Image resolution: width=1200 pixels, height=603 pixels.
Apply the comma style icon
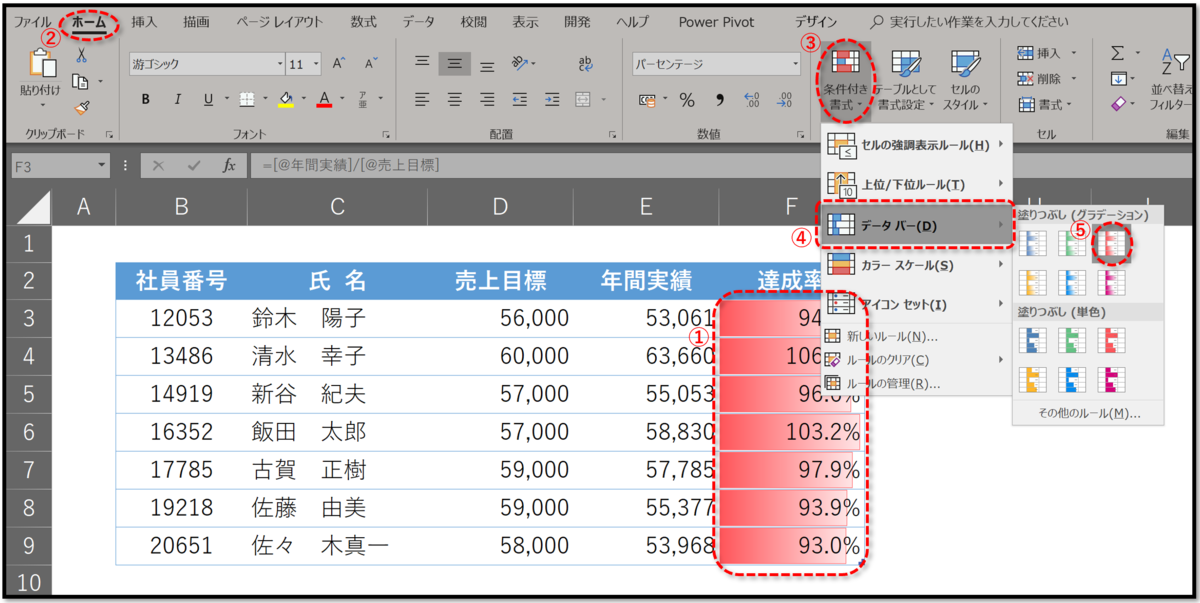point(719,98)
